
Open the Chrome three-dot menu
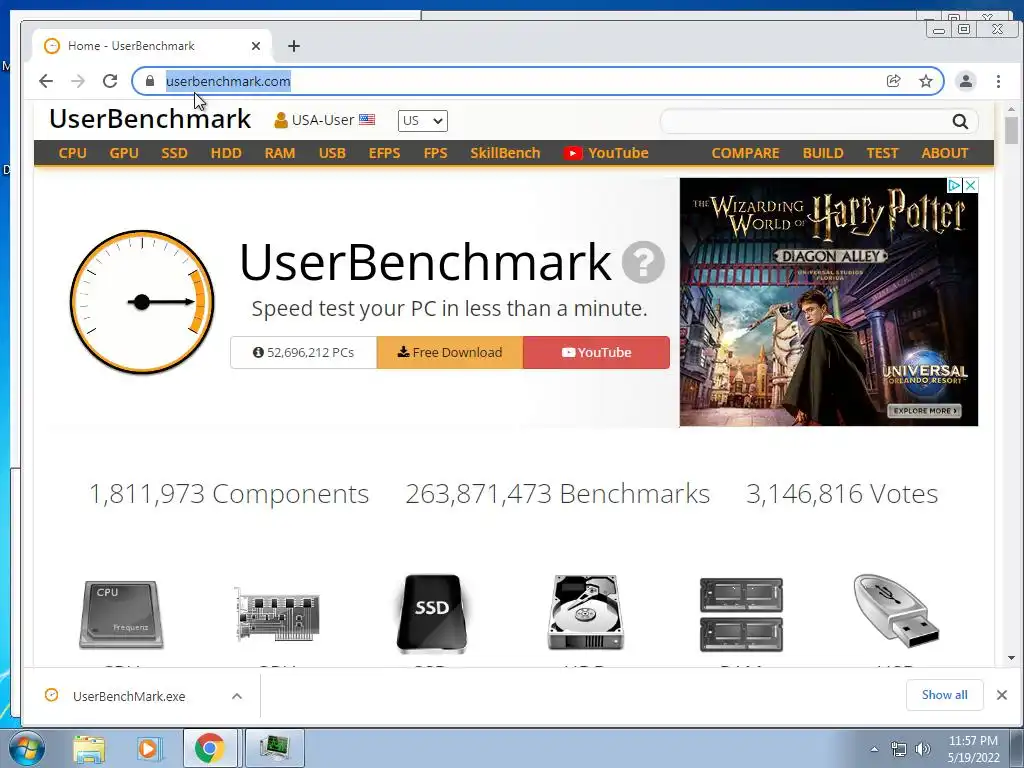click(x=998, y=81)
